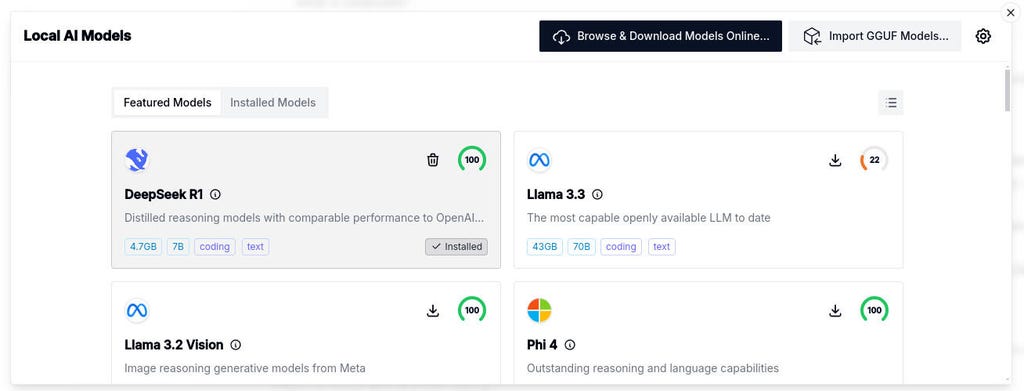
Task: Click Phi 4 compatibility score 100
Action: pos(874,310)
